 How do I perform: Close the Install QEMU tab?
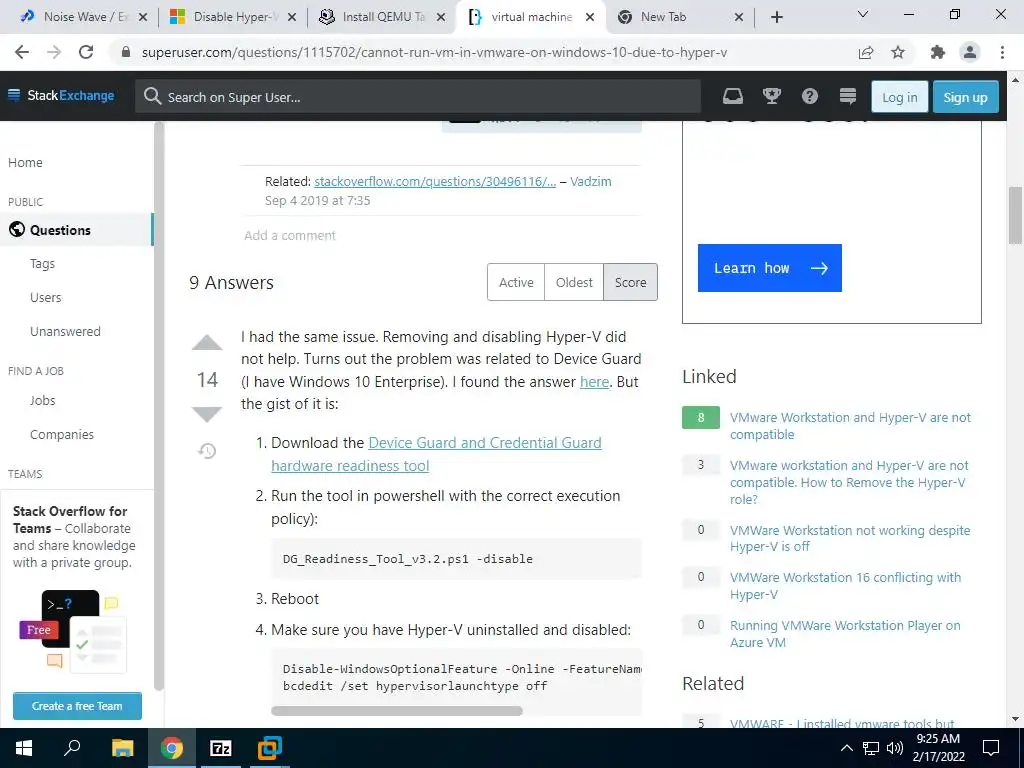[x=441, y=17]
